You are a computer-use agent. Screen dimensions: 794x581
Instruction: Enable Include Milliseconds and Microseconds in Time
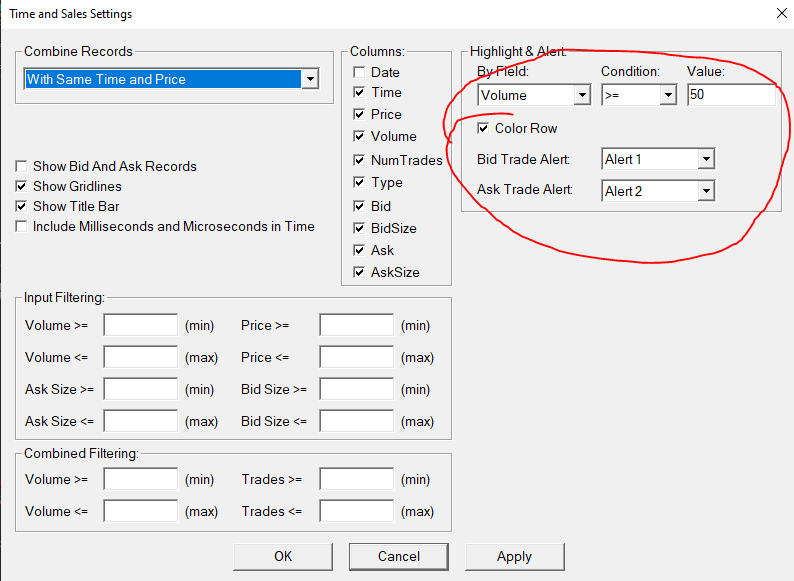coord(21,226)
